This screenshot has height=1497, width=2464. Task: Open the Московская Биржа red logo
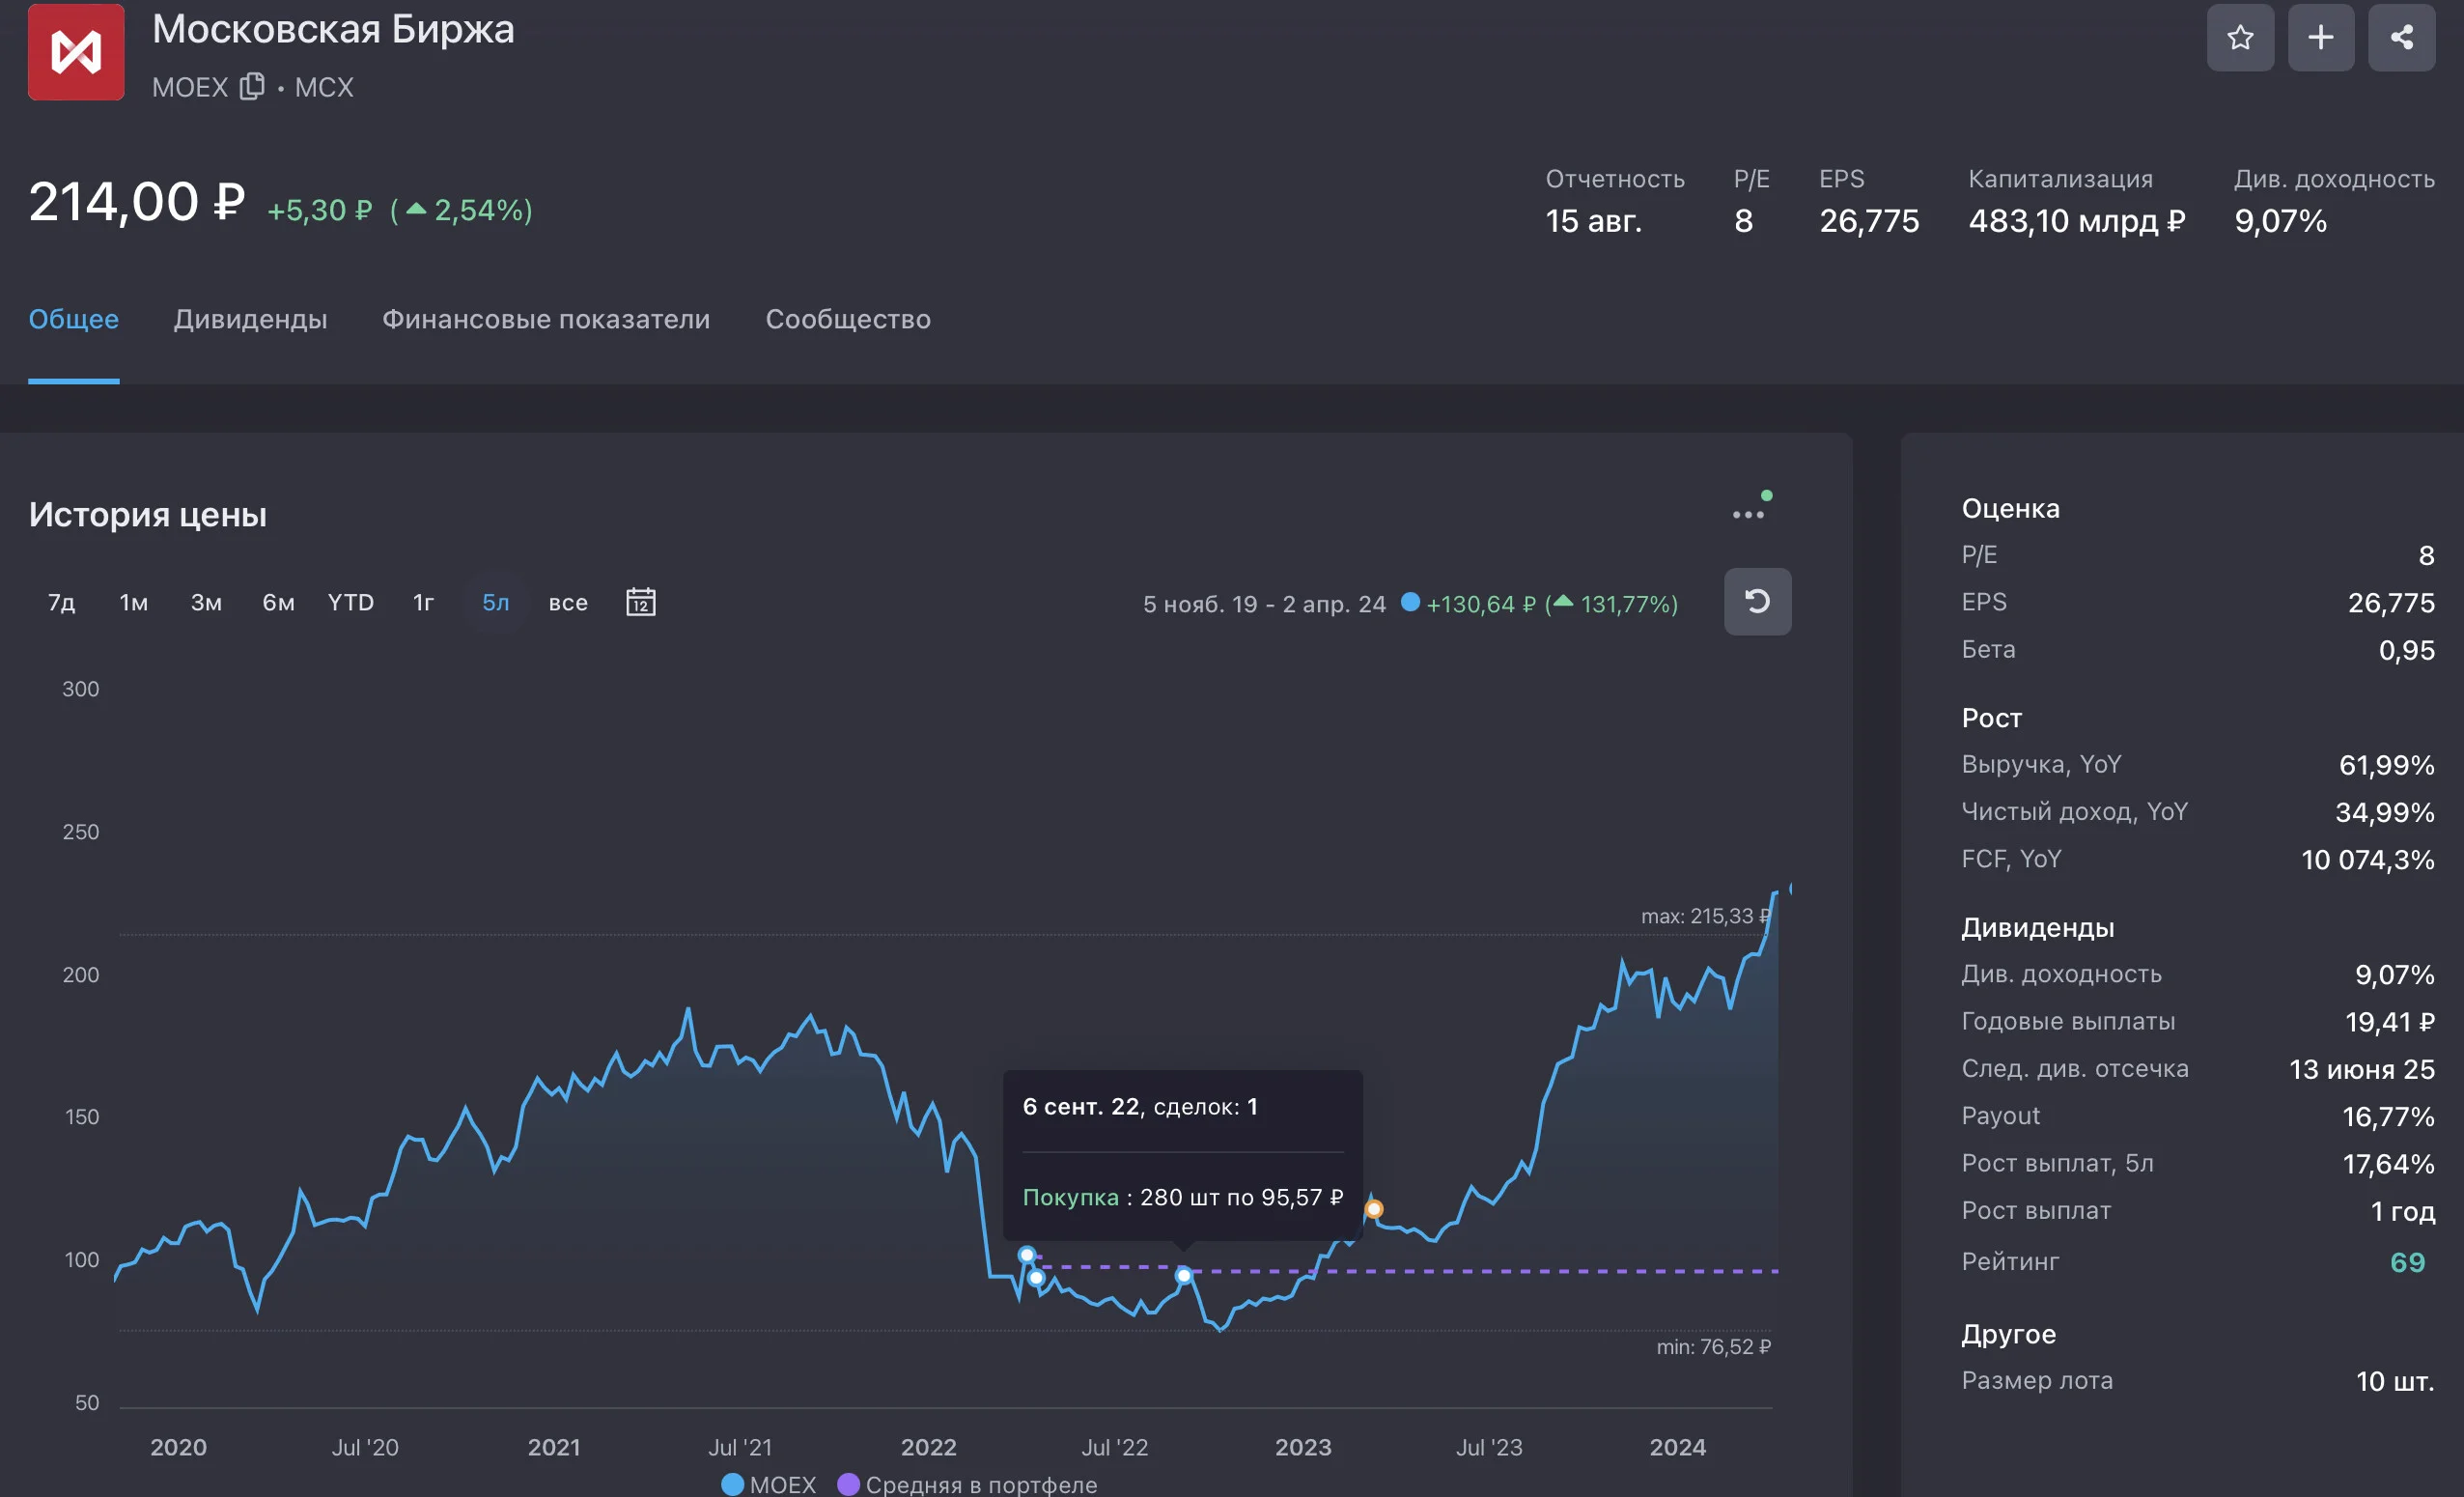[x=76, y=52]
